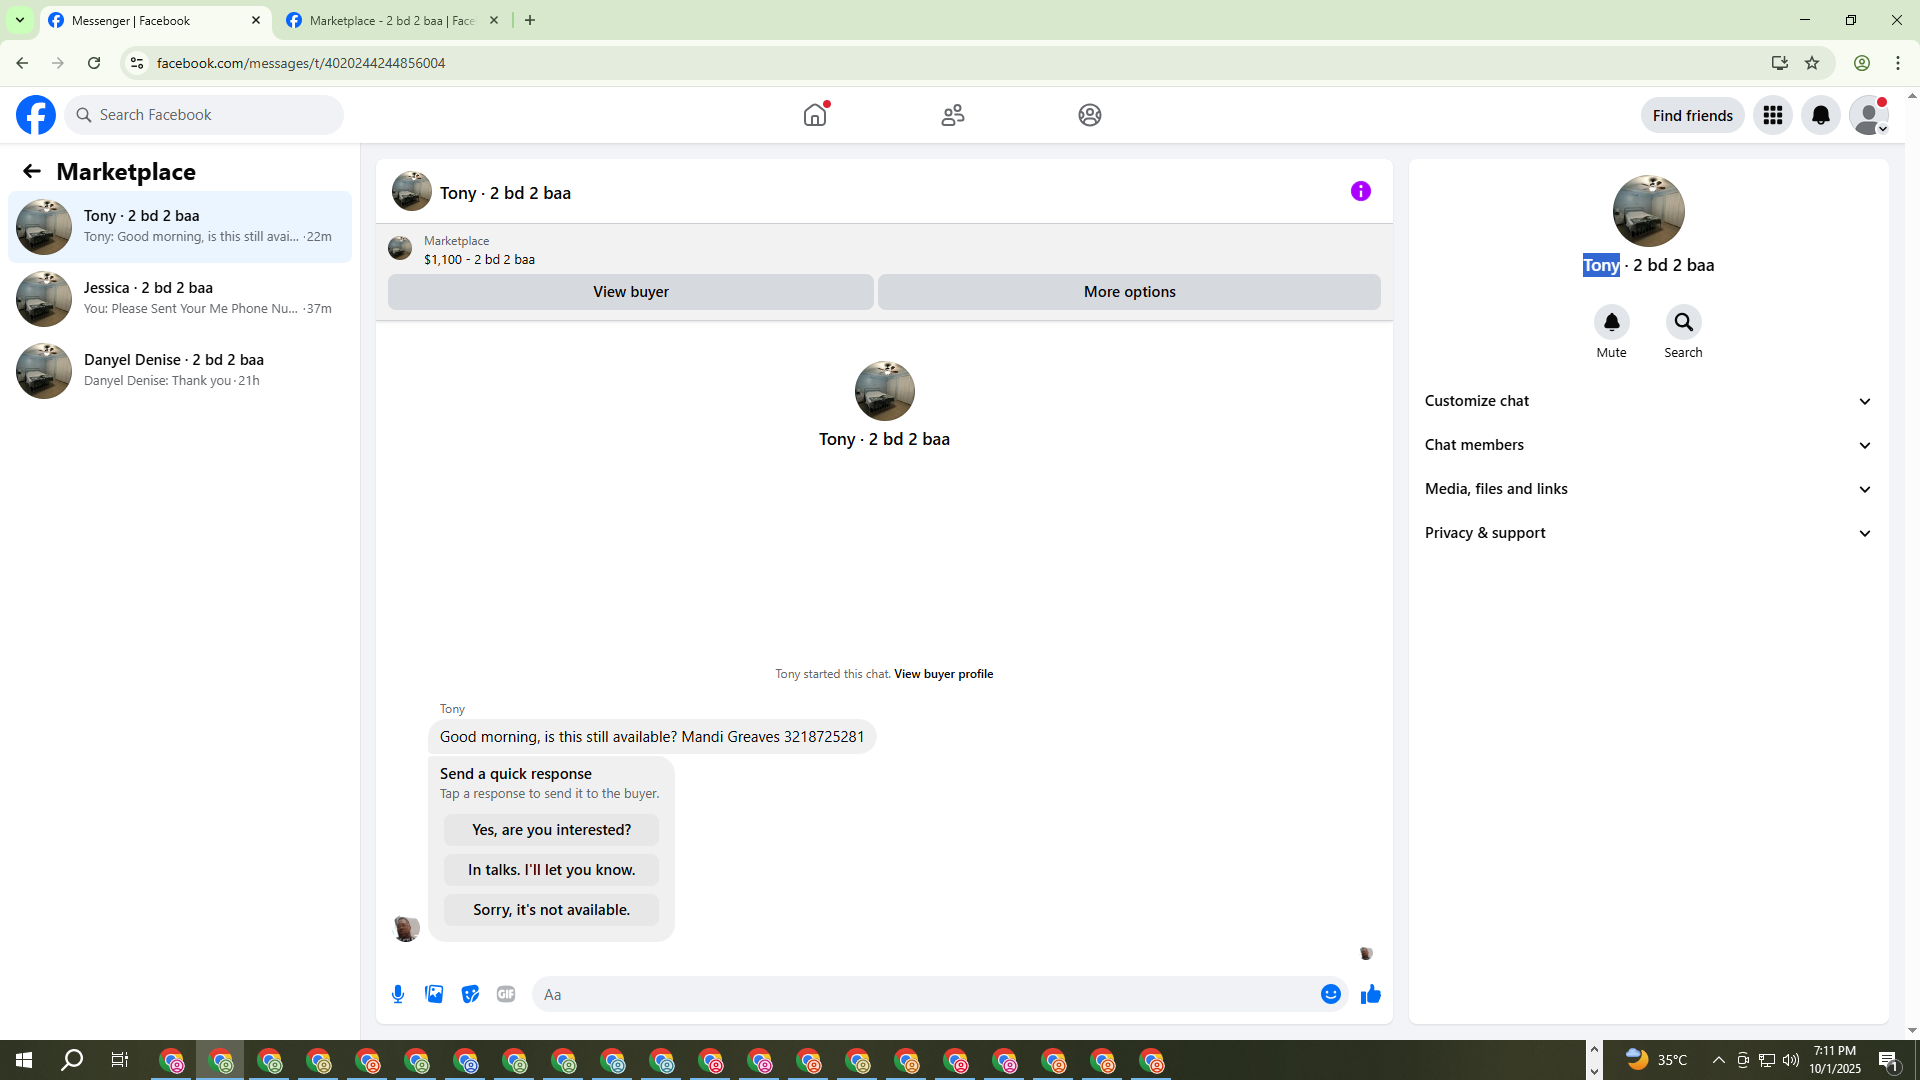Bookmark this page with the star icon
This screenshot has width=1920, height=1080.
pyautogui.click(x=1812, y=63)
